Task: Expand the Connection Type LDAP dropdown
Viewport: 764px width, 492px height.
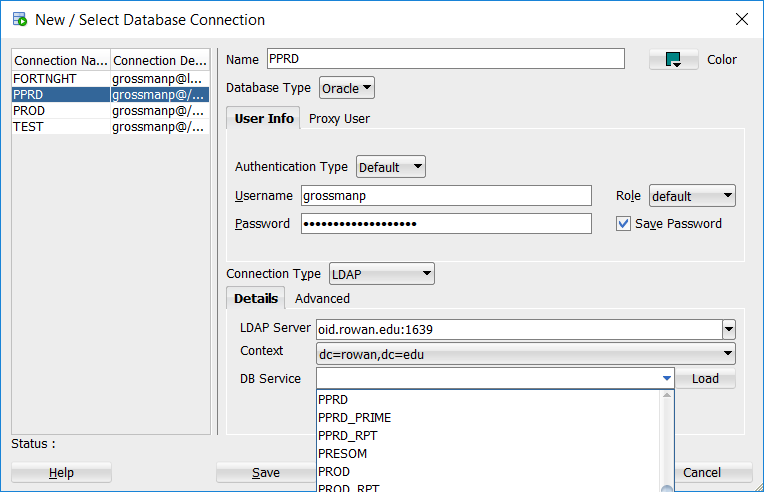Action: coord(382,274)
